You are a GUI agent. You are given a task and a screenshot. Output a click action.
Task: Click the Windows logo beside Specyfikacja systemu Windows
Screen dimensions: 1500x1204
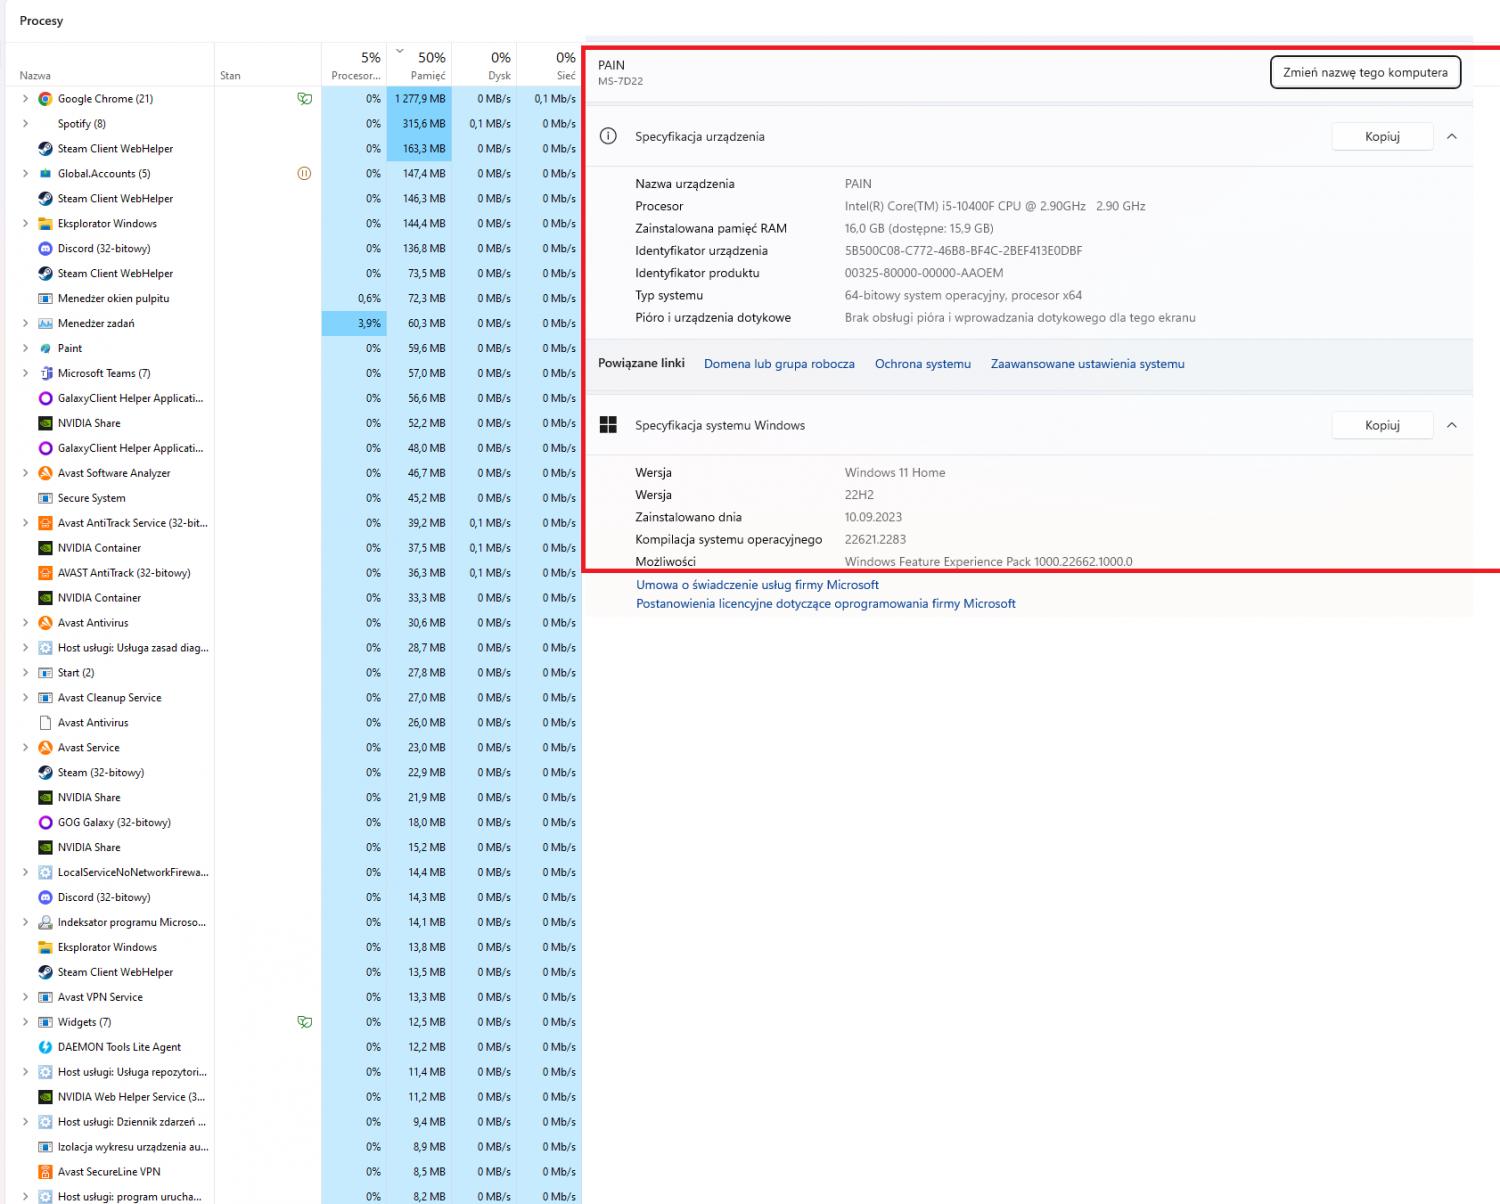coord(608,425)
